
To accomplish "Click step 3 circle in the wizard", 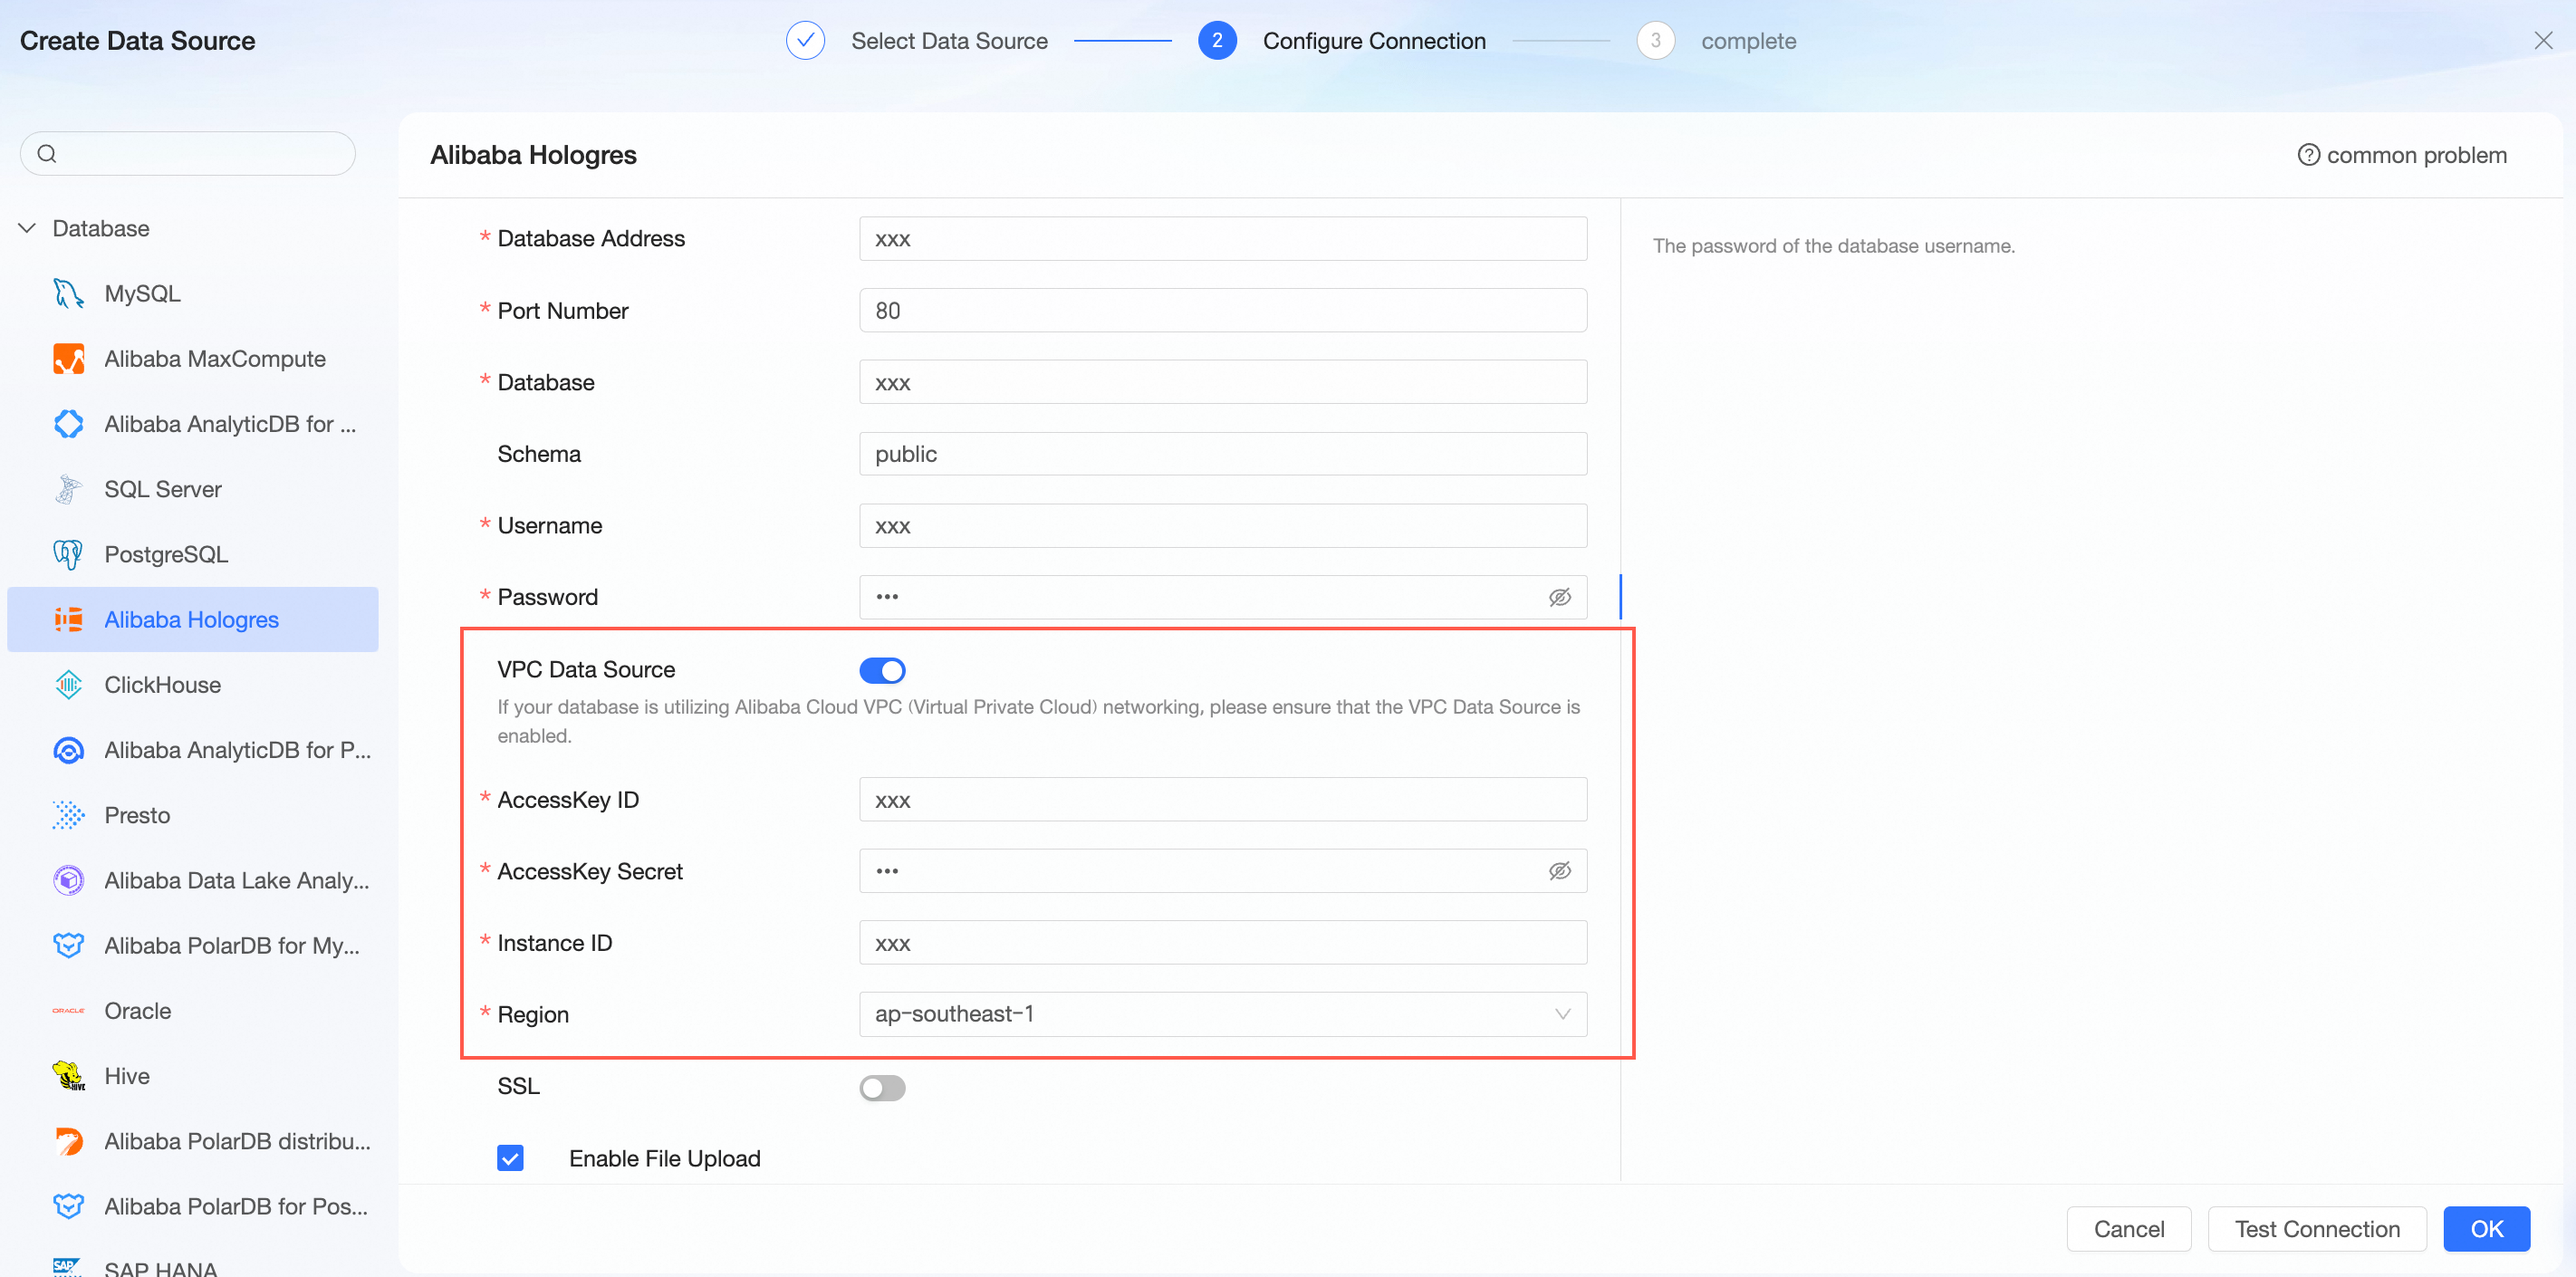I will (x=1656, y=41).
